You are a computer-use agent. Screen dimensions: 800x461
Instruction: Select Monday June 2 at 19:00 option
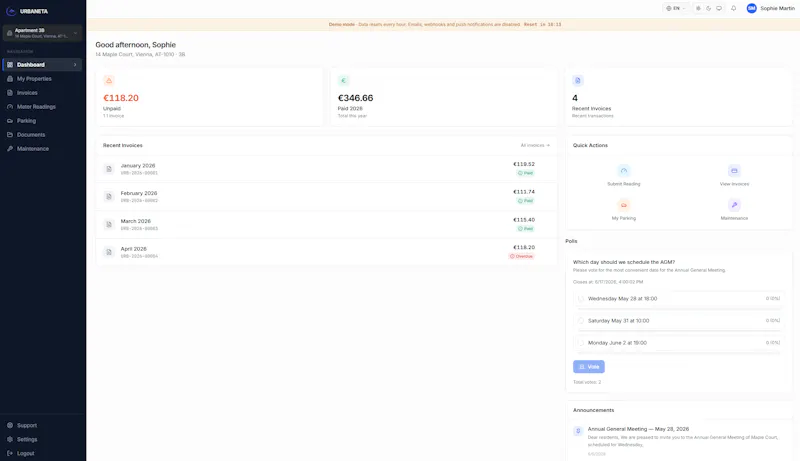(679, 343)
